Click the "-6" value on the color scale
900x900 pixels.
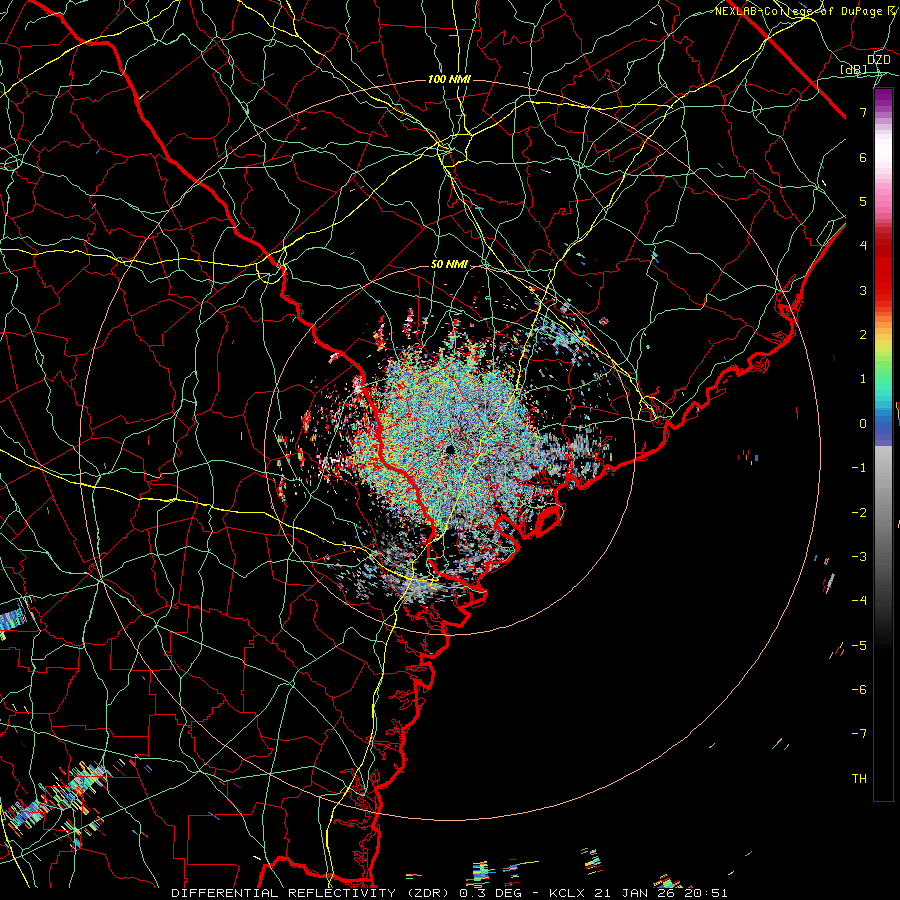click(x=859, y=690)
